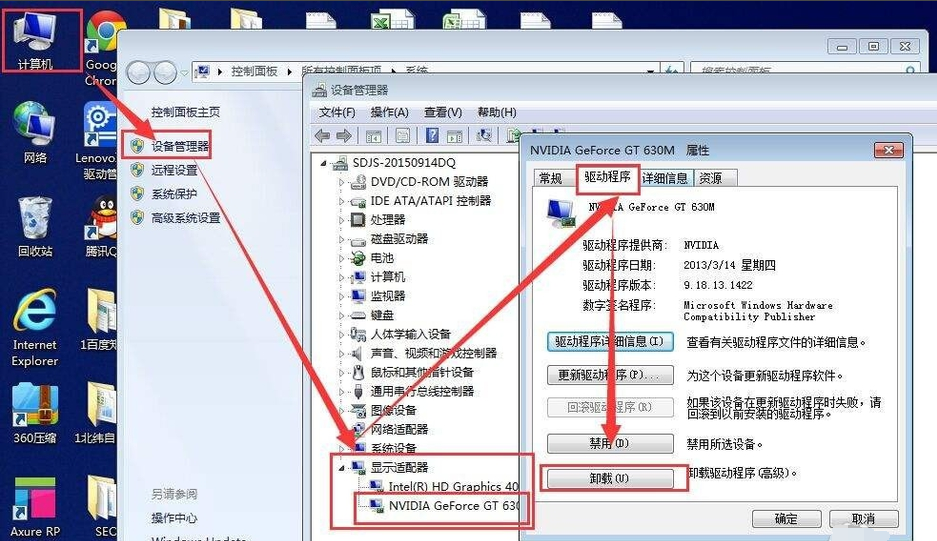
Task: Click the 更新驱动程序(P) button
Action: pos(609,375)
